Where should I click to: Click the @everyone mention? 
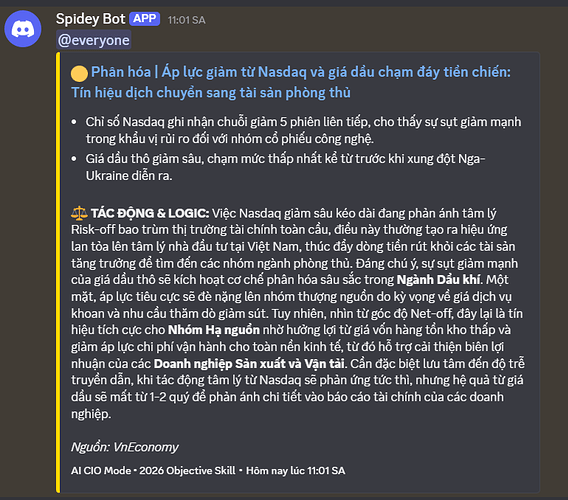(x=93, y=40)
